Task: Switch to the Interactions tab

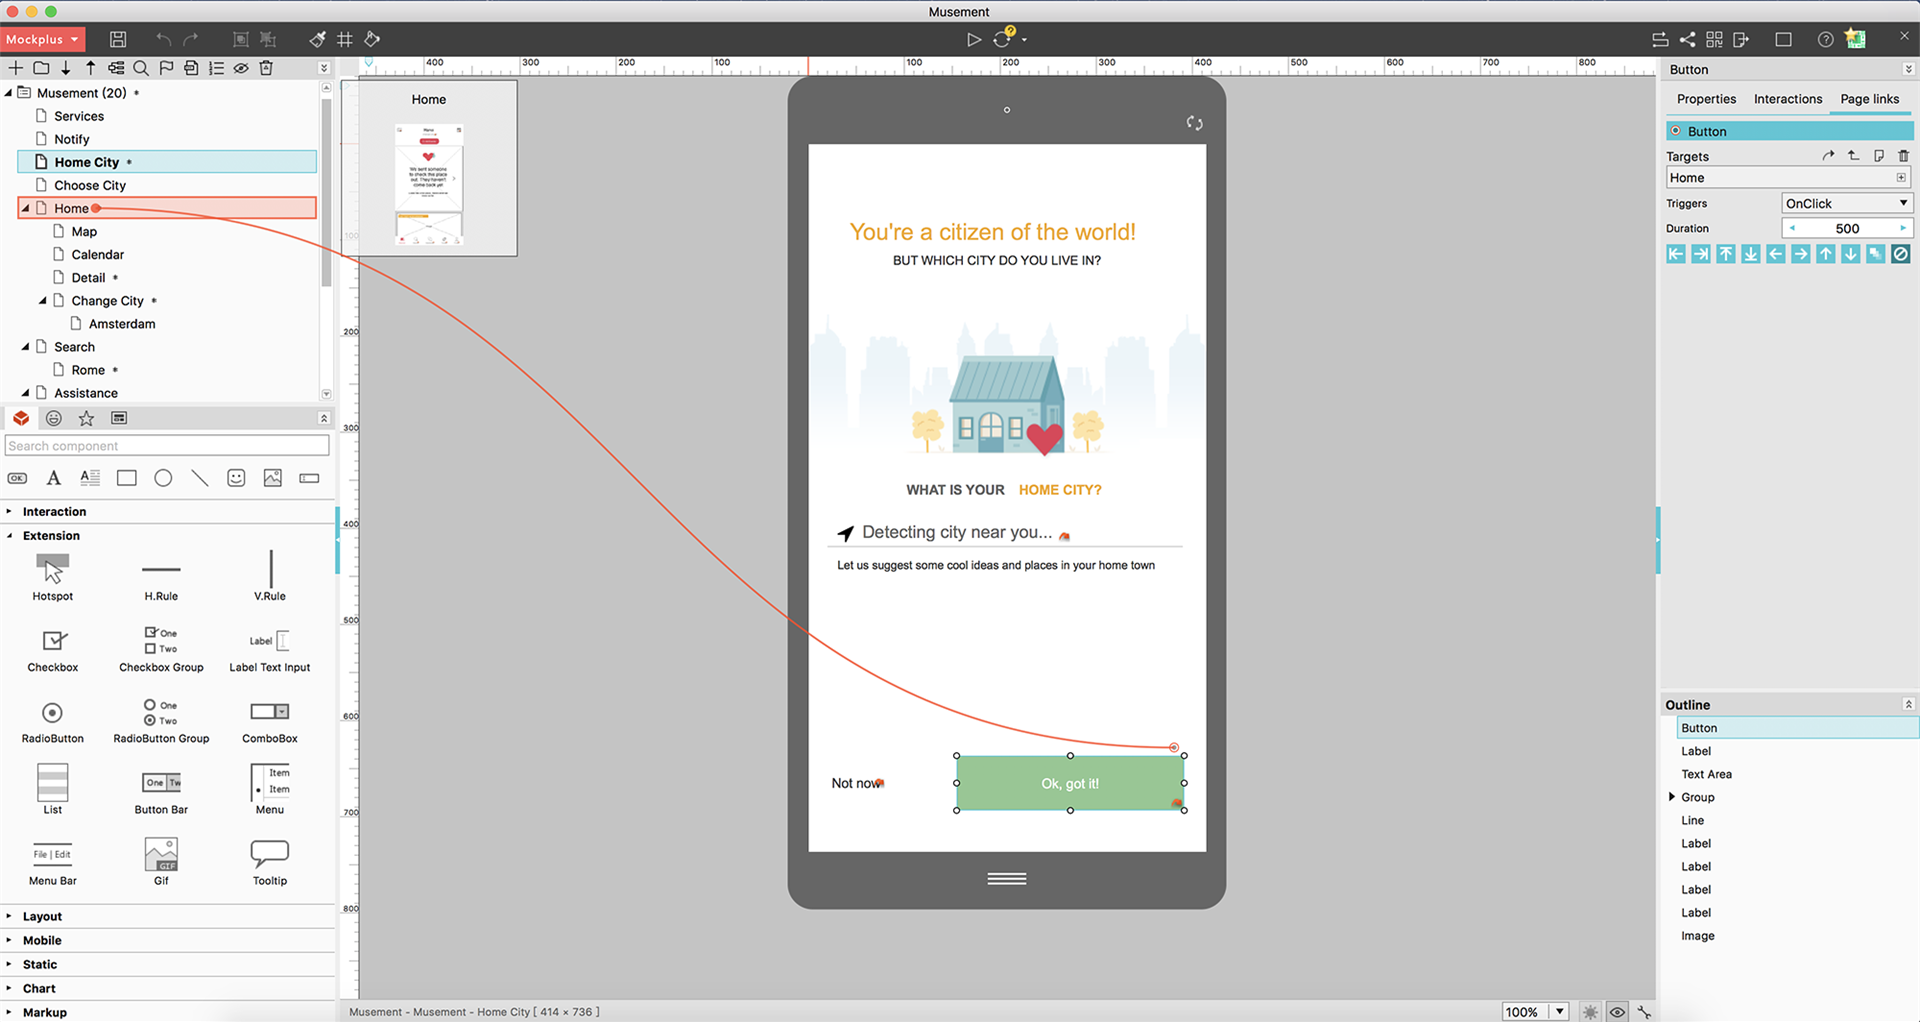Action: pos(1788,99)
